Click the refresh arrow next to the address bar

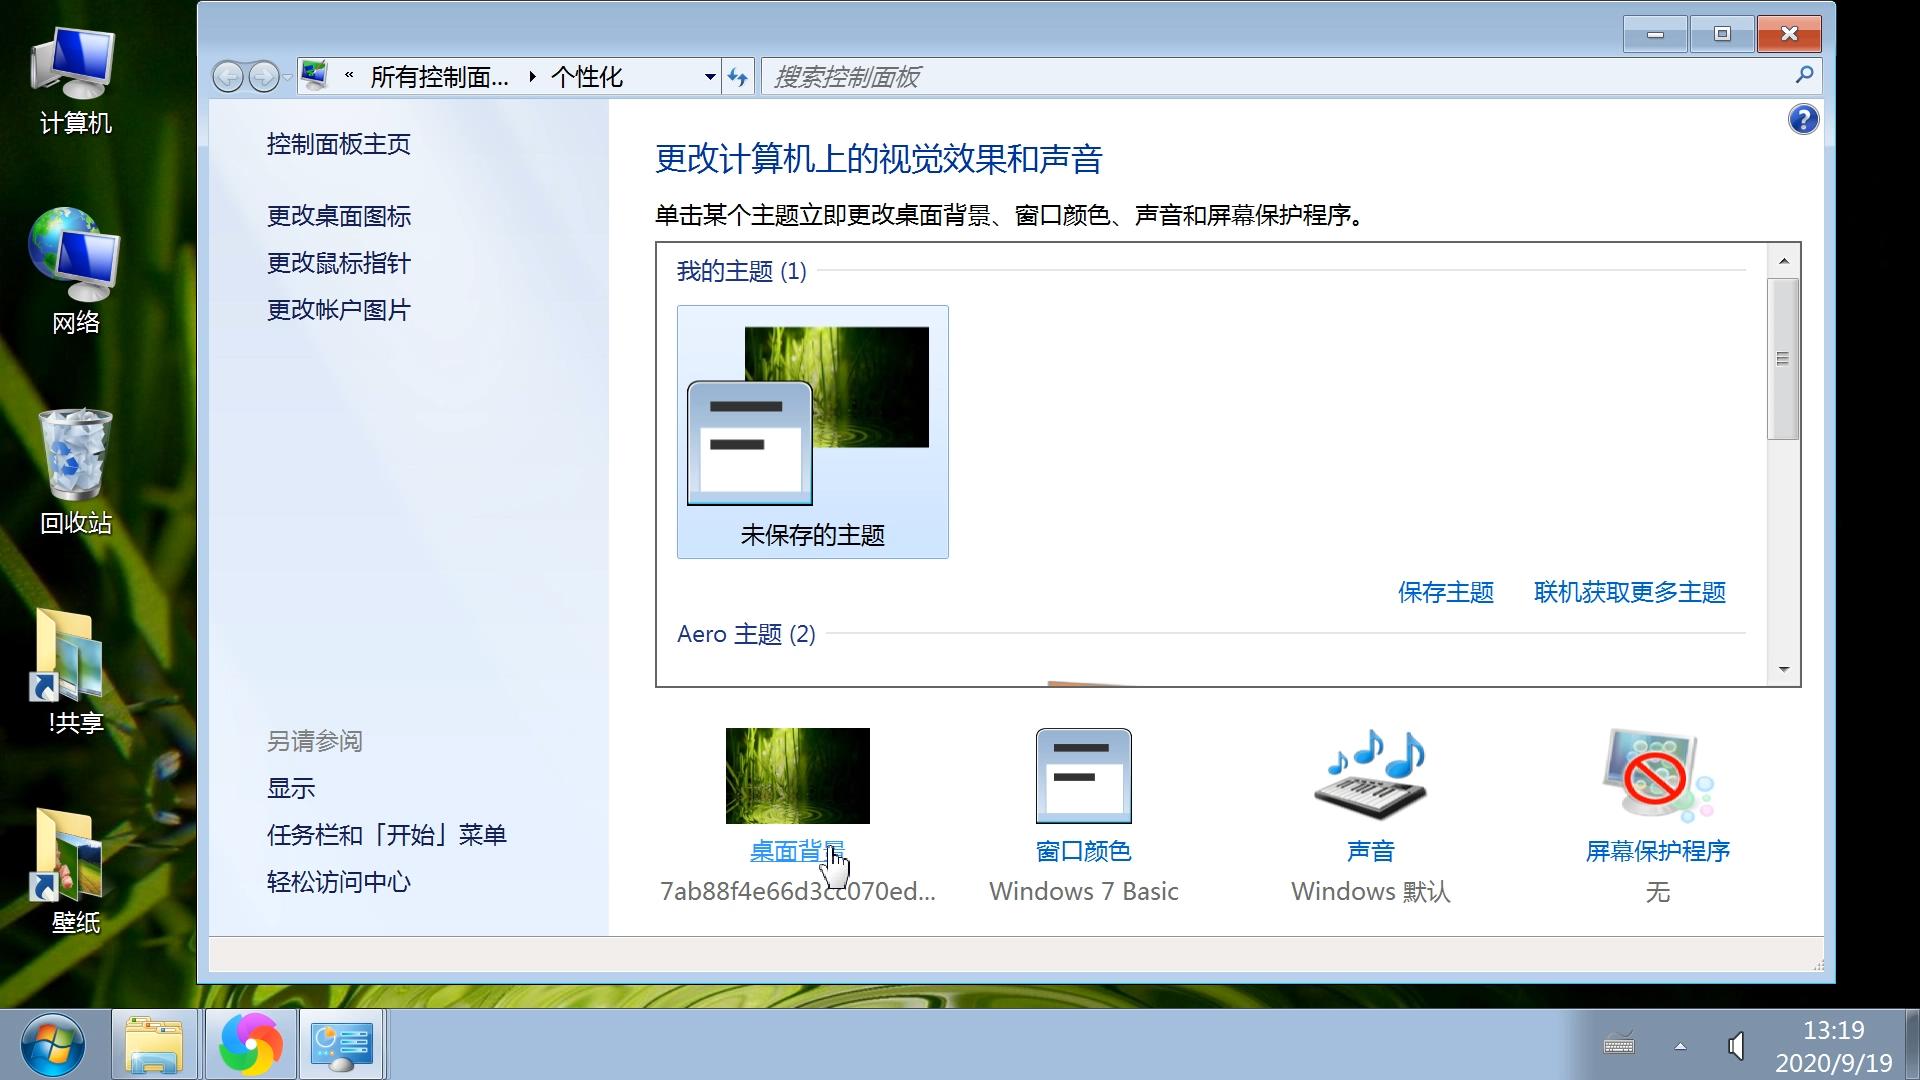(737, 76)
